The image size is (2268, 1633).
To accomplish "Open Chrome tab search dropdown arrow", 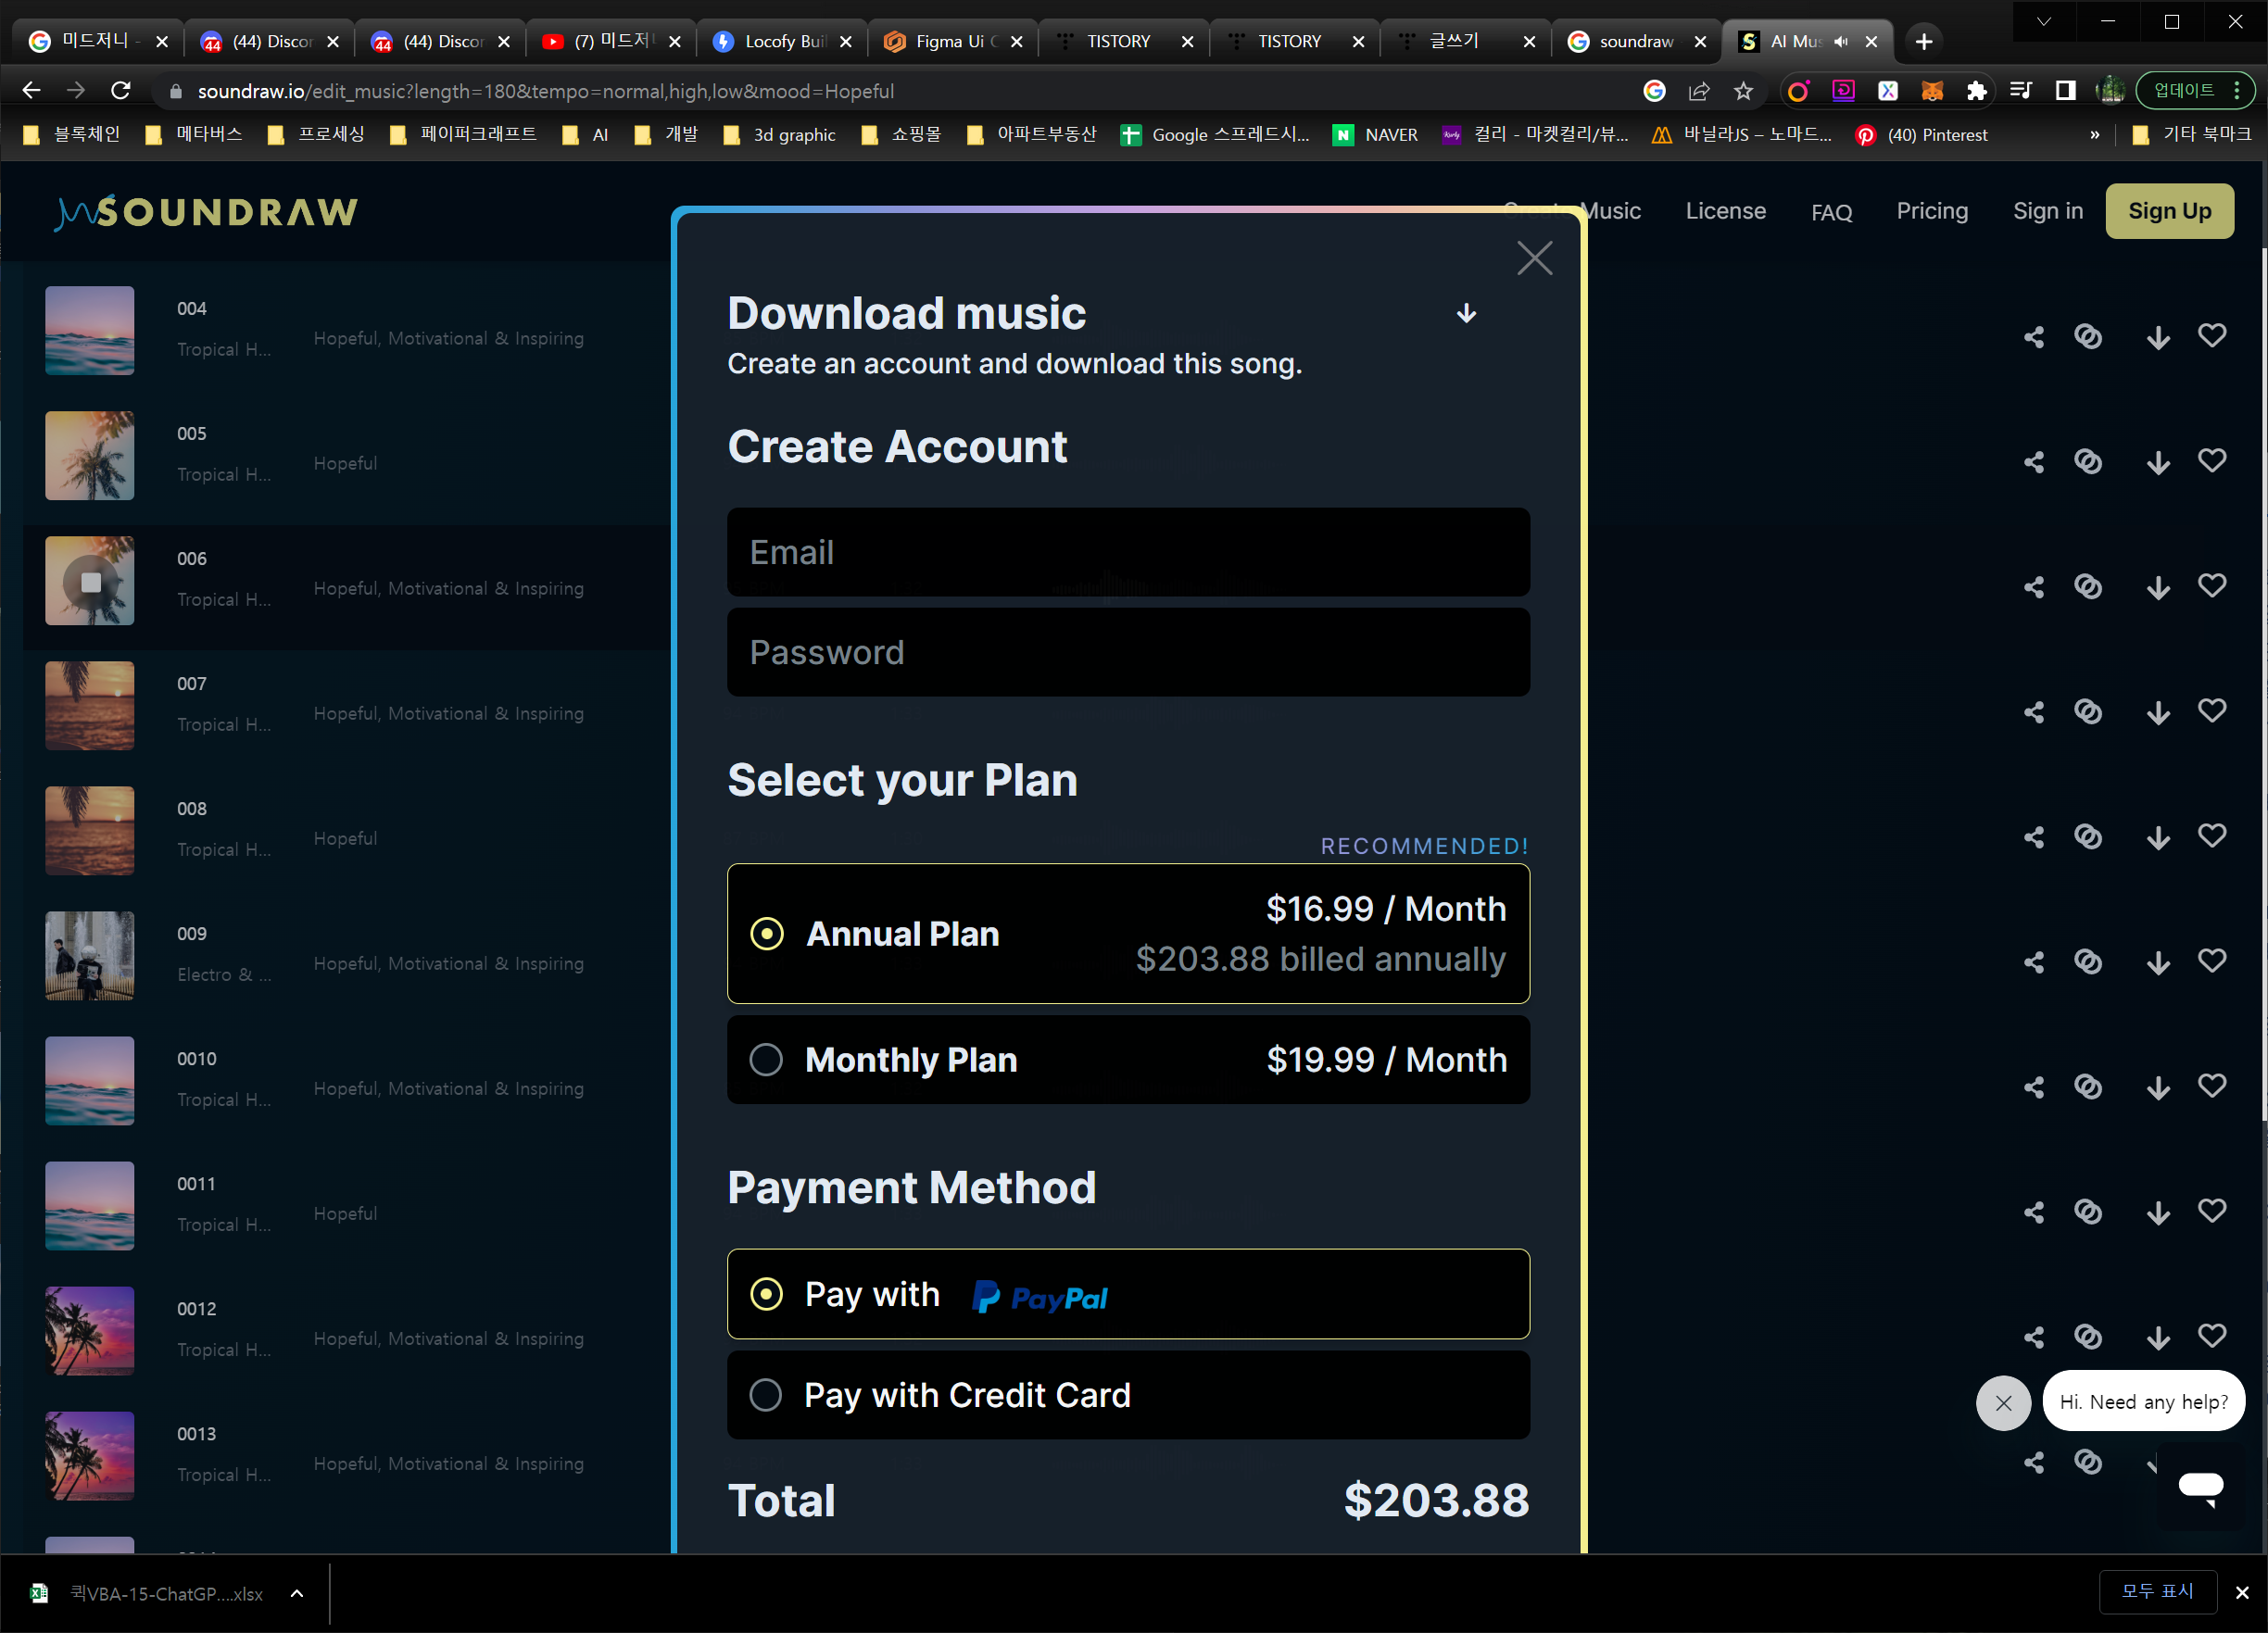I will coord(2043,21).
